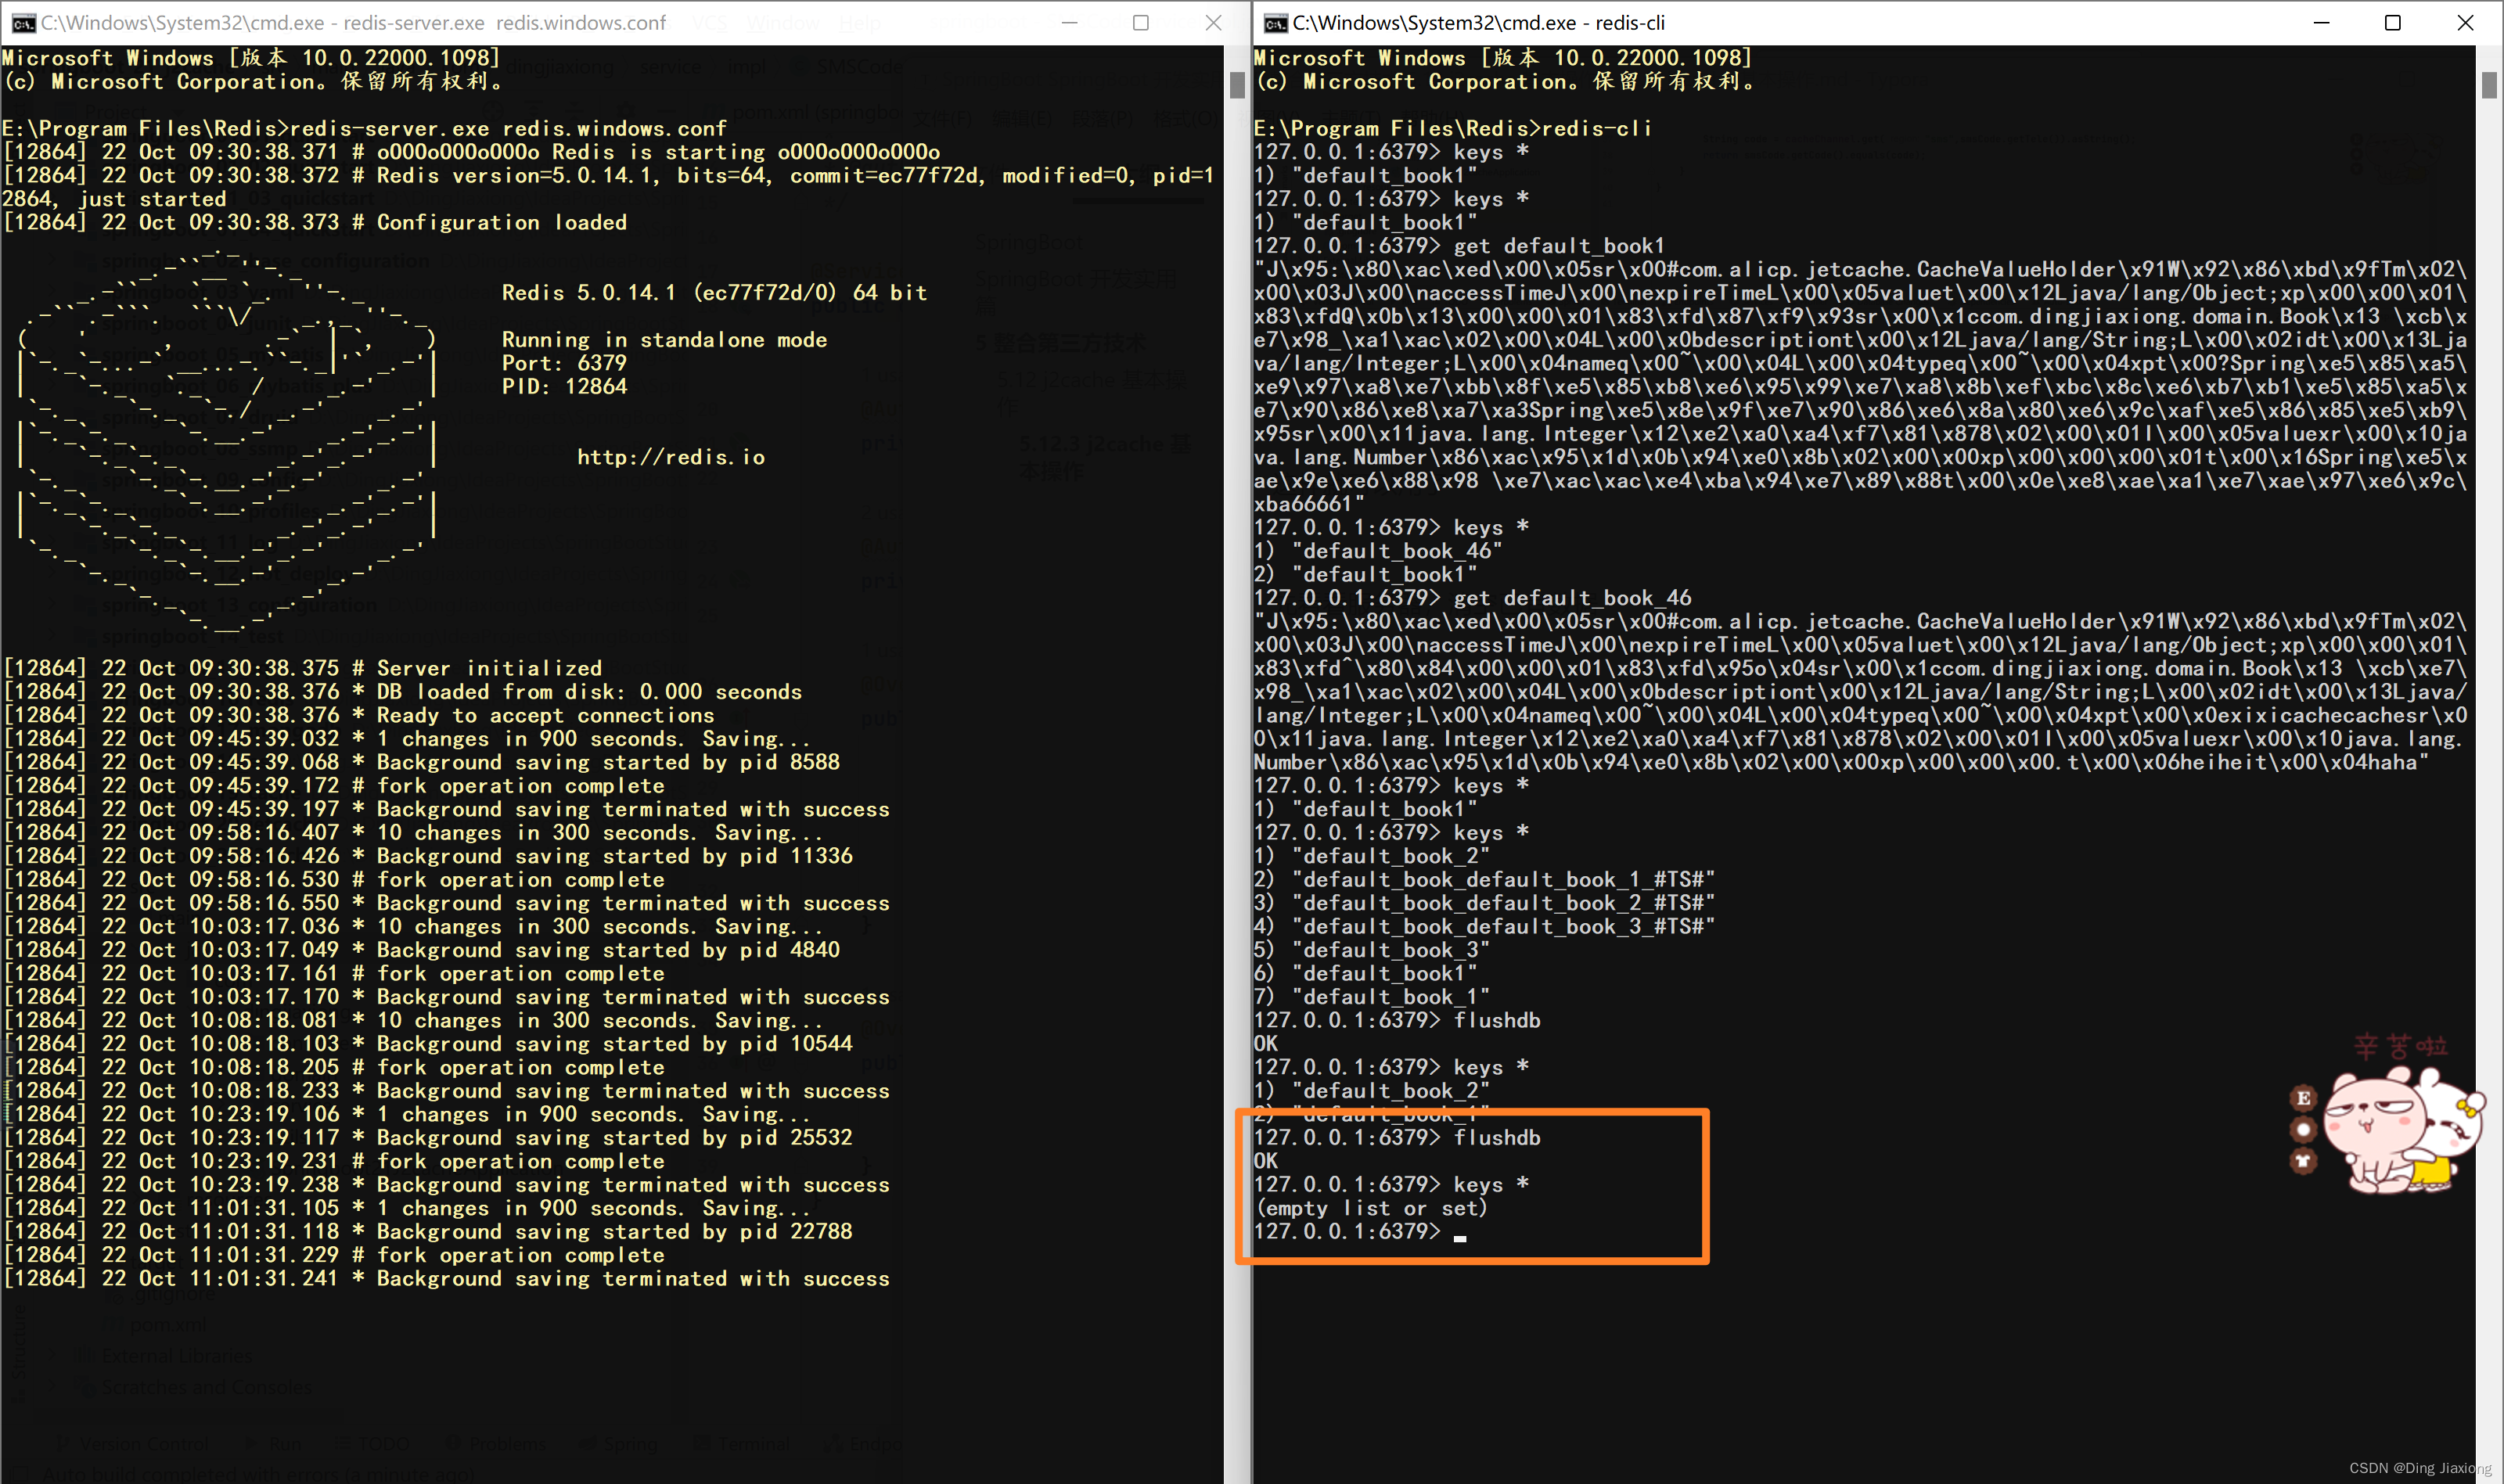Click the brown white-dot badge beside the sticker
Screen dimensions: 2504x1484
tap(2304, 1129)
